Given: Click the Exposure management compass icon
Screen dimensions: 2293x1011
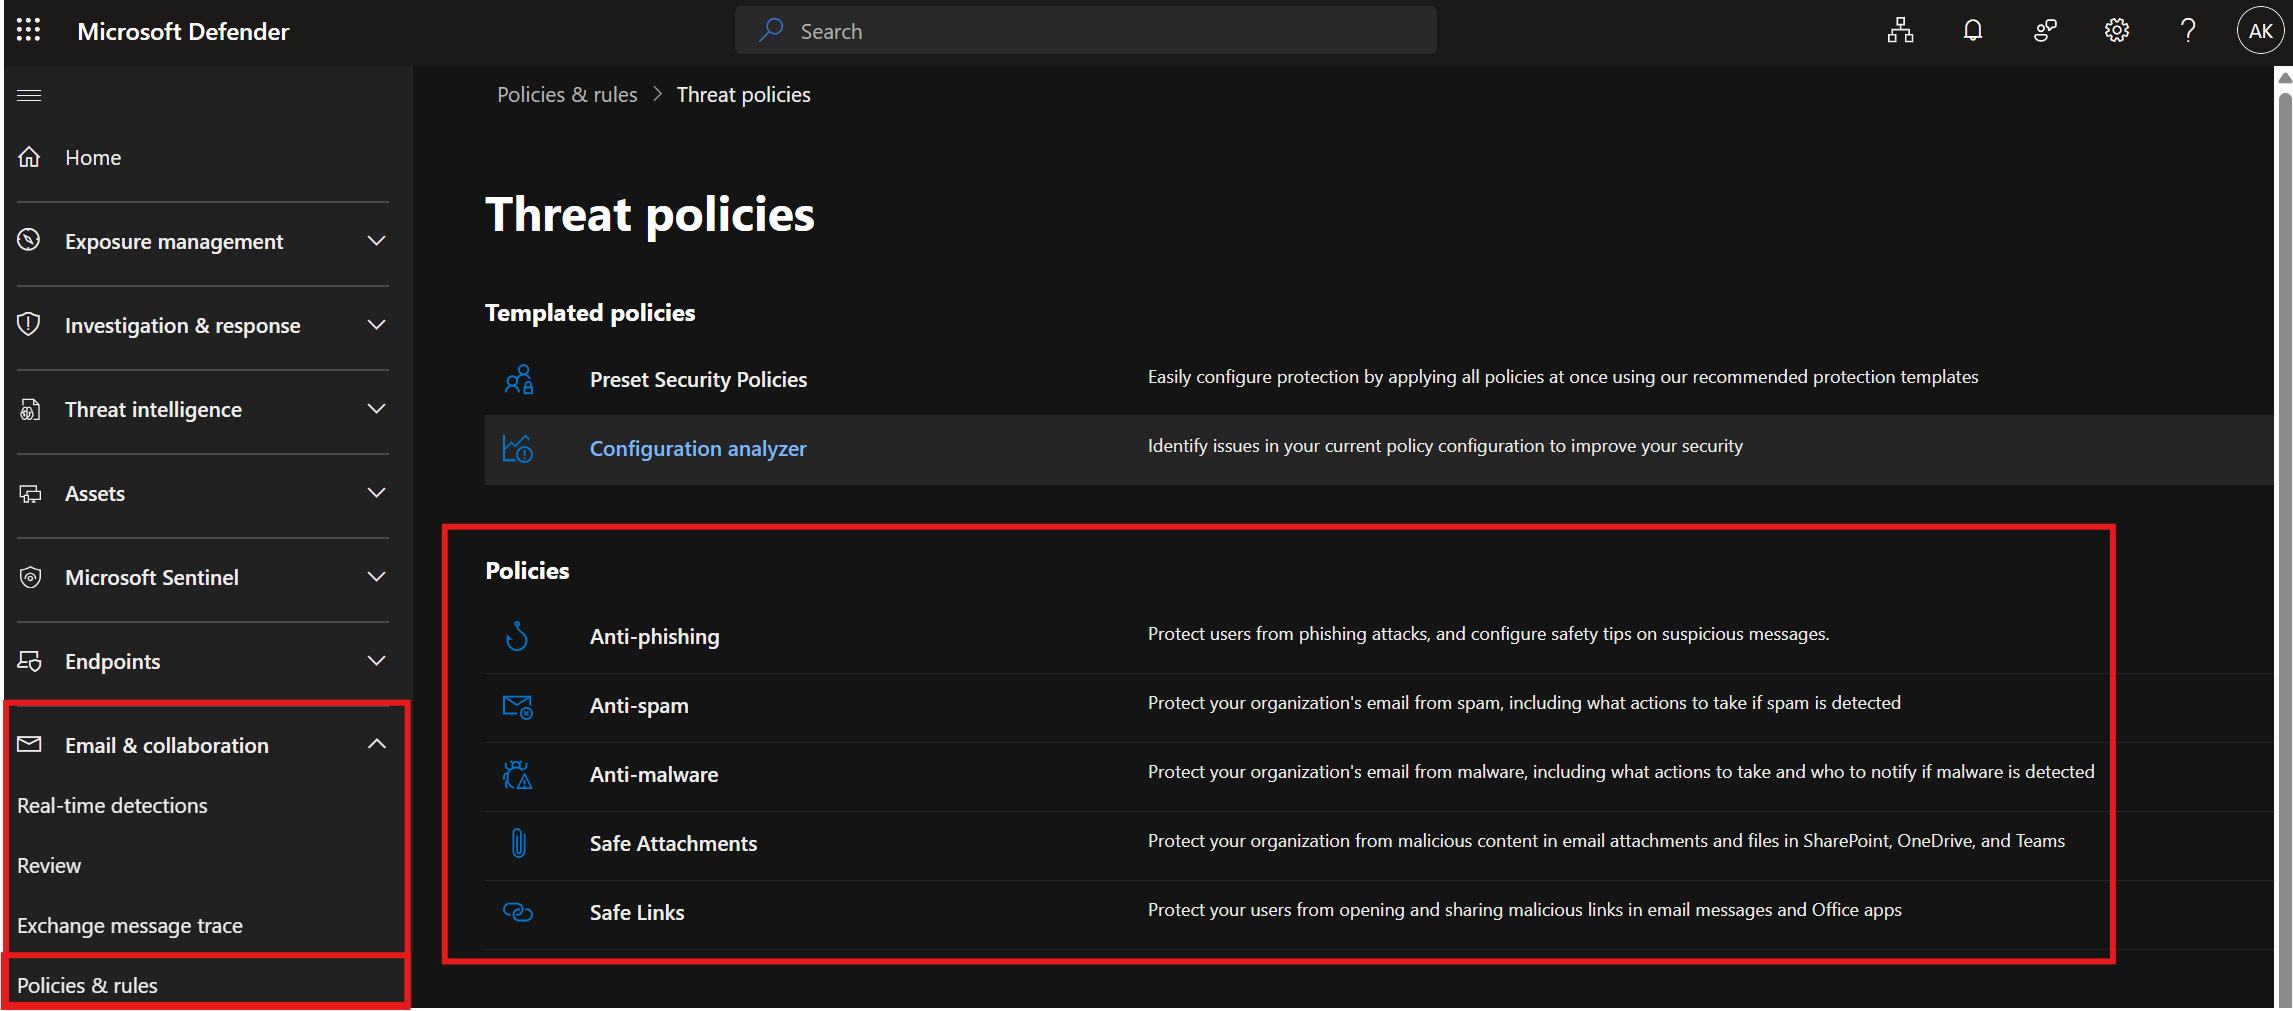Looking at the screenshot, I should point(30,240).
